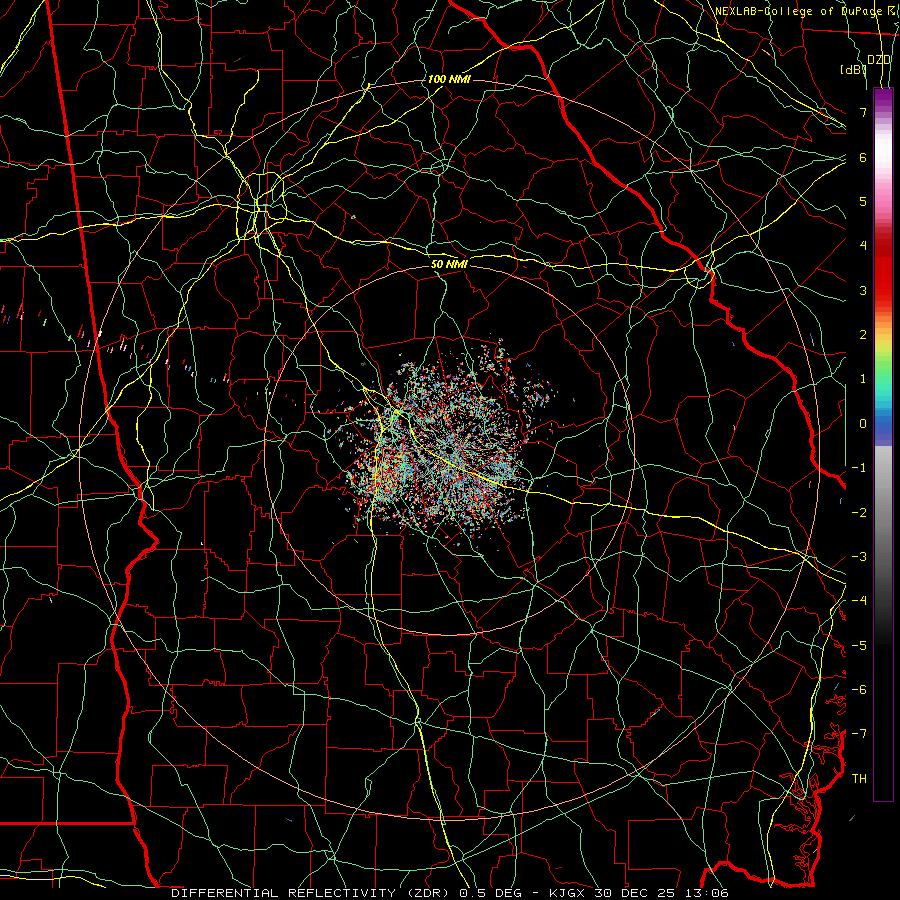Image resolution: width=900 pixels, height=900 pixels.
Task: Click the "-6" tick label on color scale
Action: pyautogui.click(x=859, y=690)
